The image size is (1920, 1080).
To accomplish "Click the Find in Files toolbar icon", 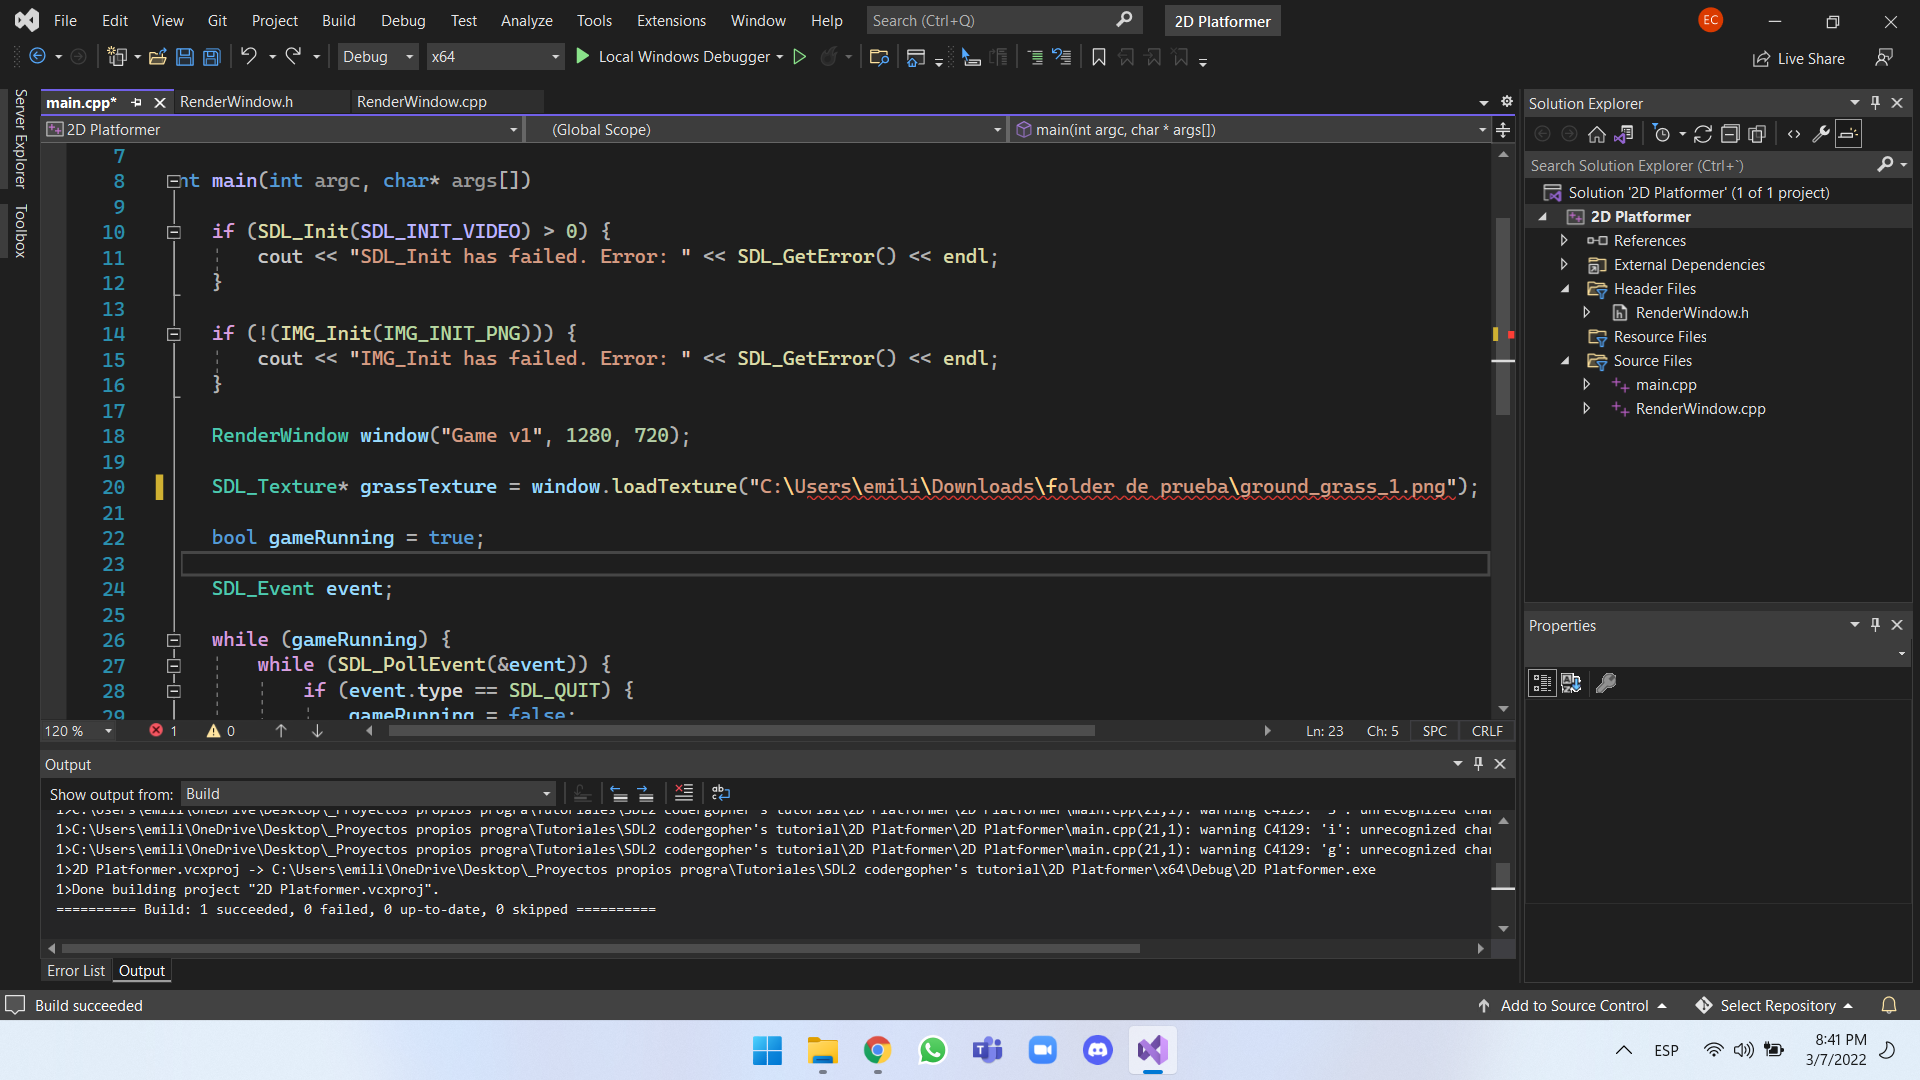I will (879, 57).
